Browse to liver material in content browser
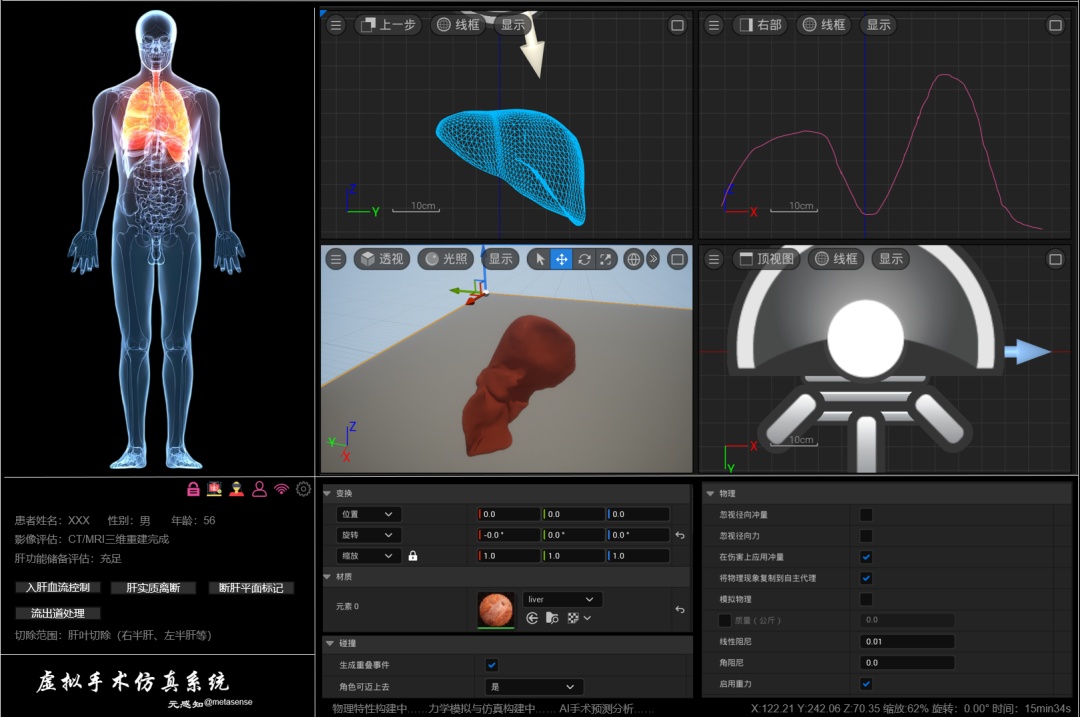Viewport: 1080px width, 717px height. pos(552,619)
